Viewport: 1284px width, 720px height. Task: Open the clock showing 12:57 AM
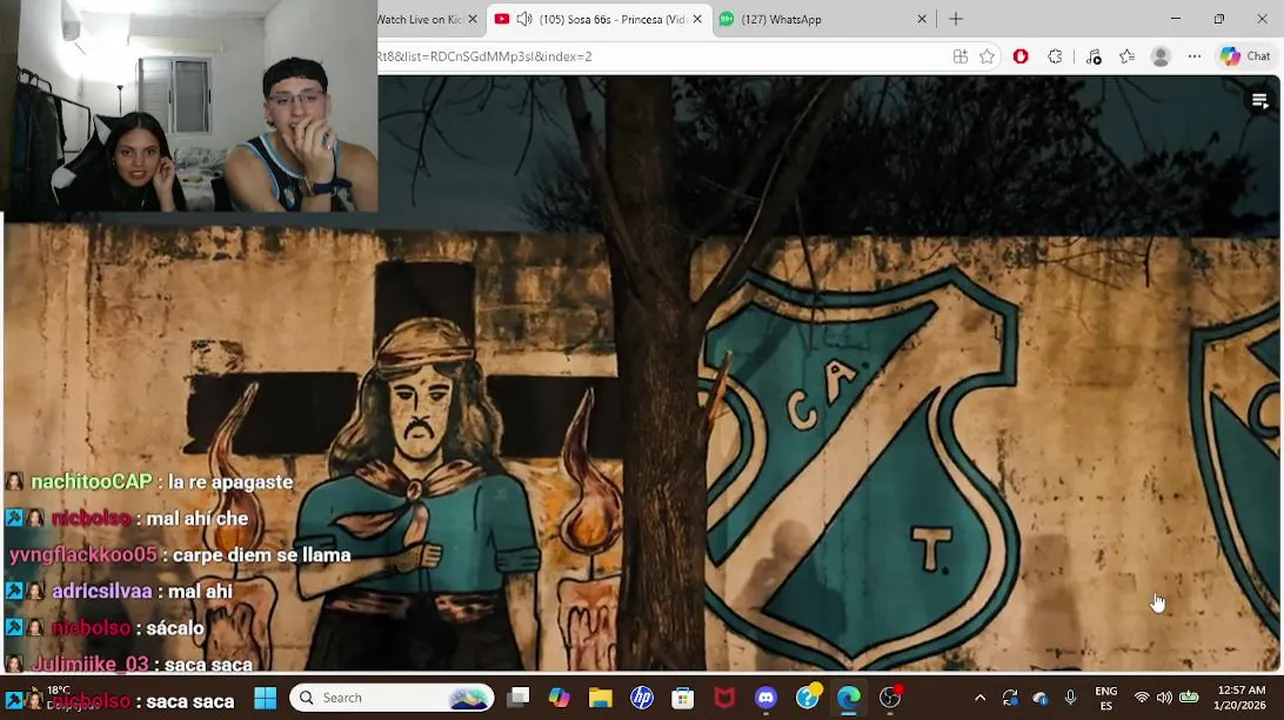pos(1242,698)
